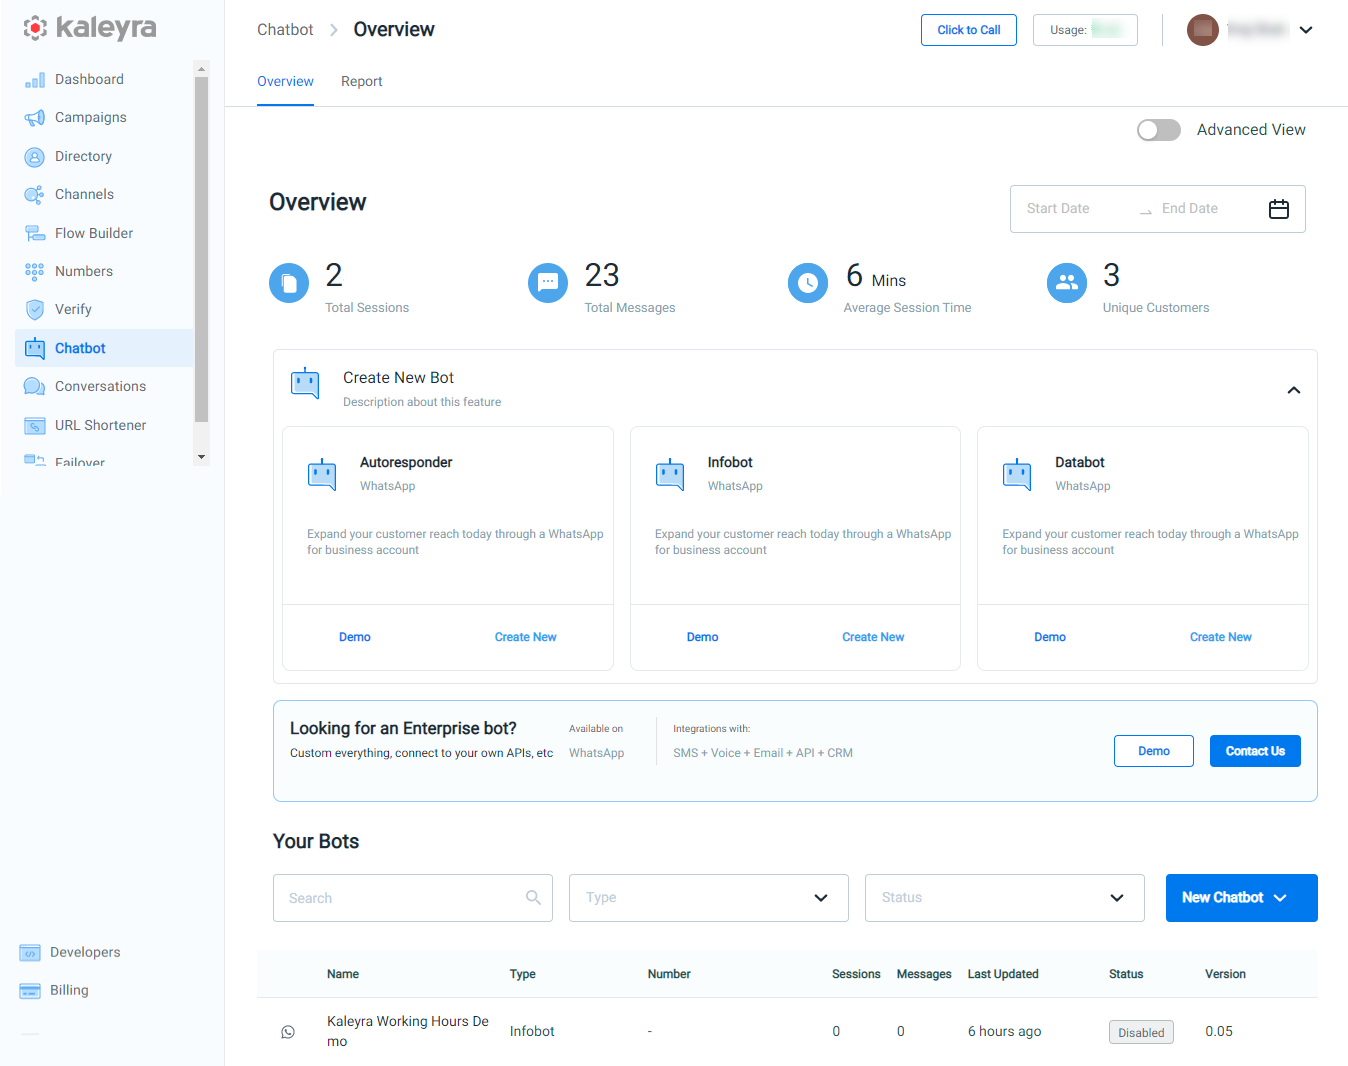The height and width of the screenshot is (1066, 1348).
Task: Click the Usage button
Action: tap(1085, 30)
